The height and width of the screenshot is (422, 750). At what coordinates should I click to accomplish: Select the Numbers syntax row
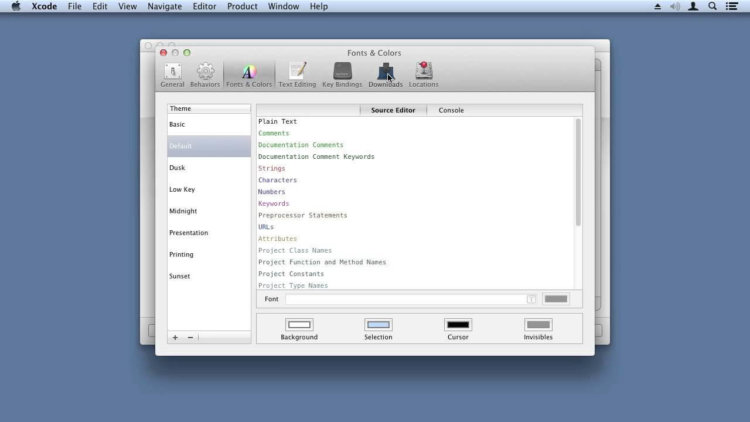416,192
